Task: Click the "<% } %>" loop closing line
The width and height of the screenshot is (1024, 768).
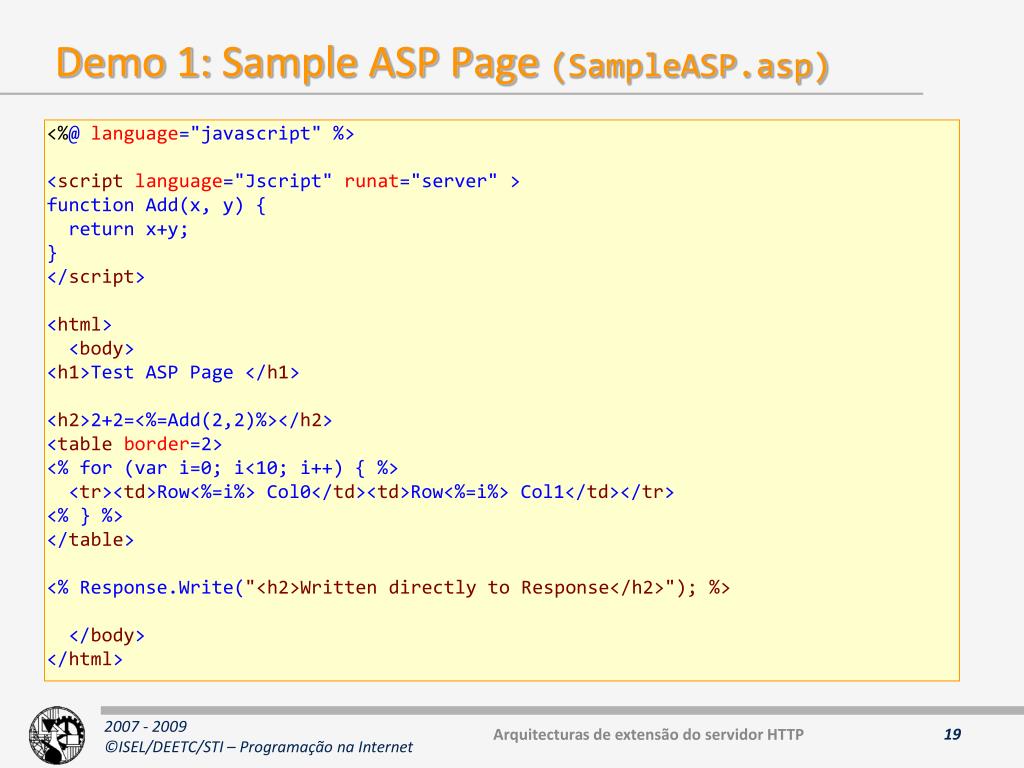Action: pos(85,516)
